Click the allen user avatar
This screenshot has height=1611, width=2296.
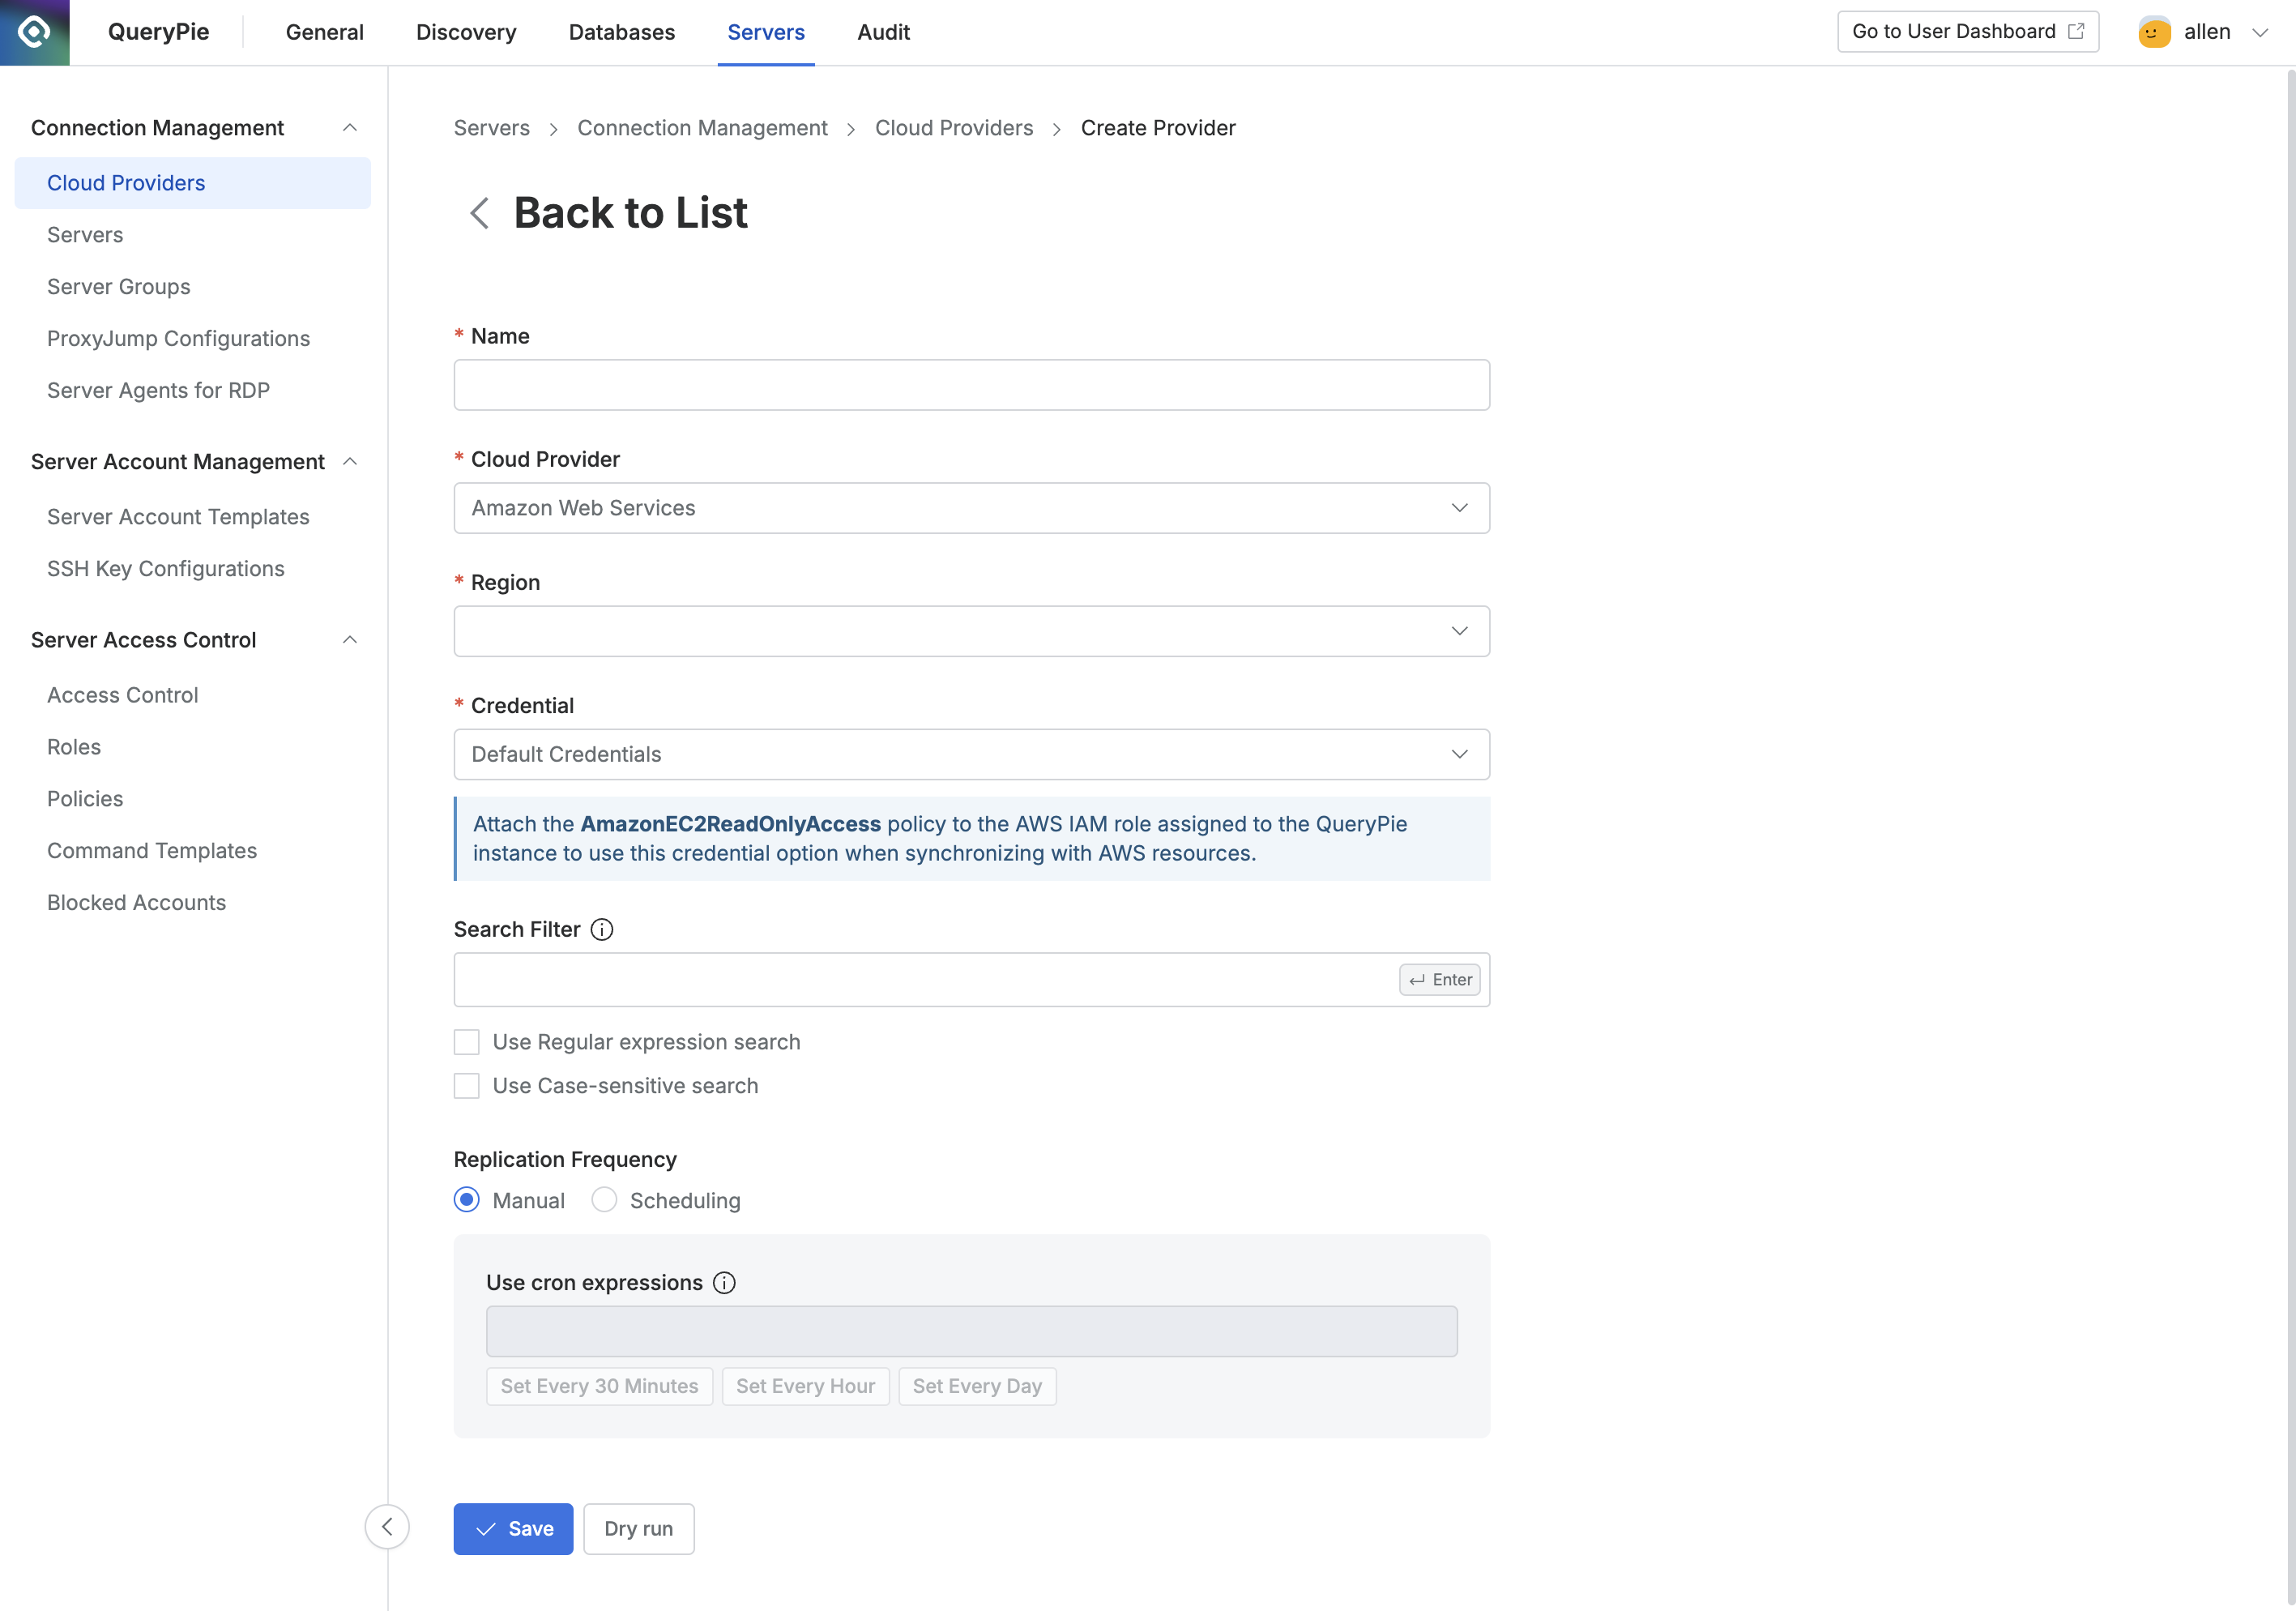pos(2154,32)
